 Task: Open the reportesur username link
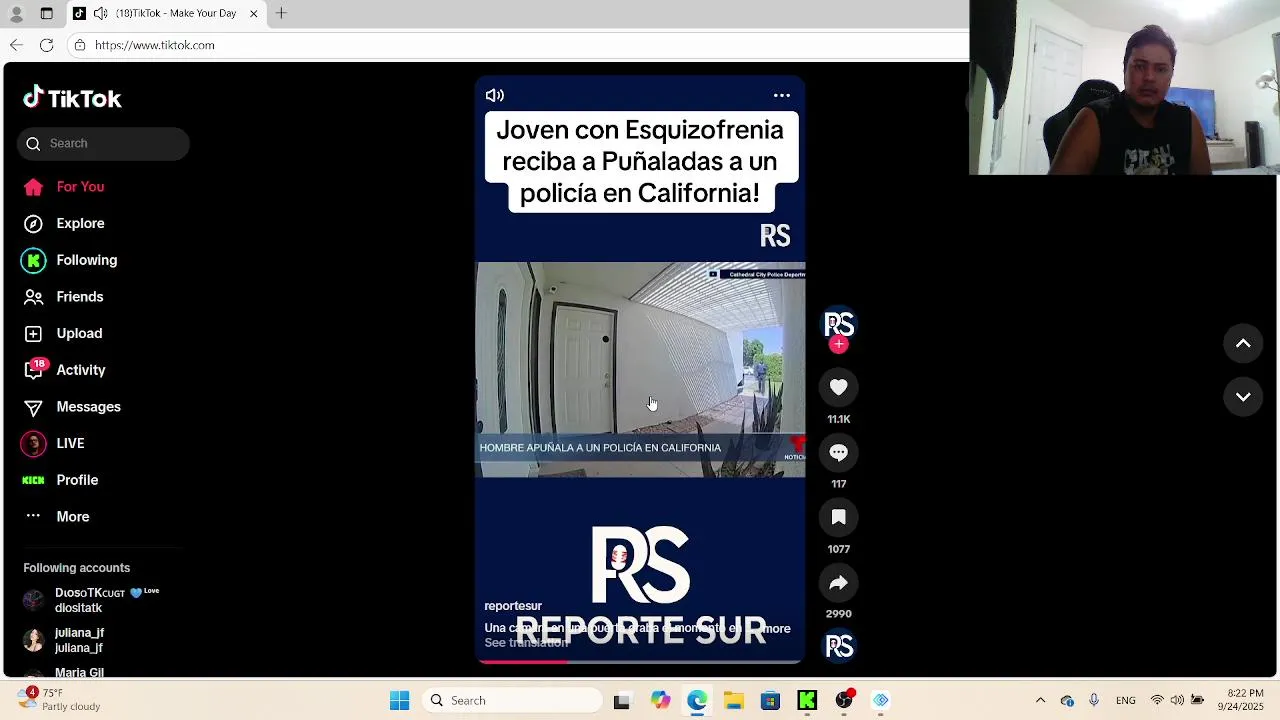coord(513,606)
